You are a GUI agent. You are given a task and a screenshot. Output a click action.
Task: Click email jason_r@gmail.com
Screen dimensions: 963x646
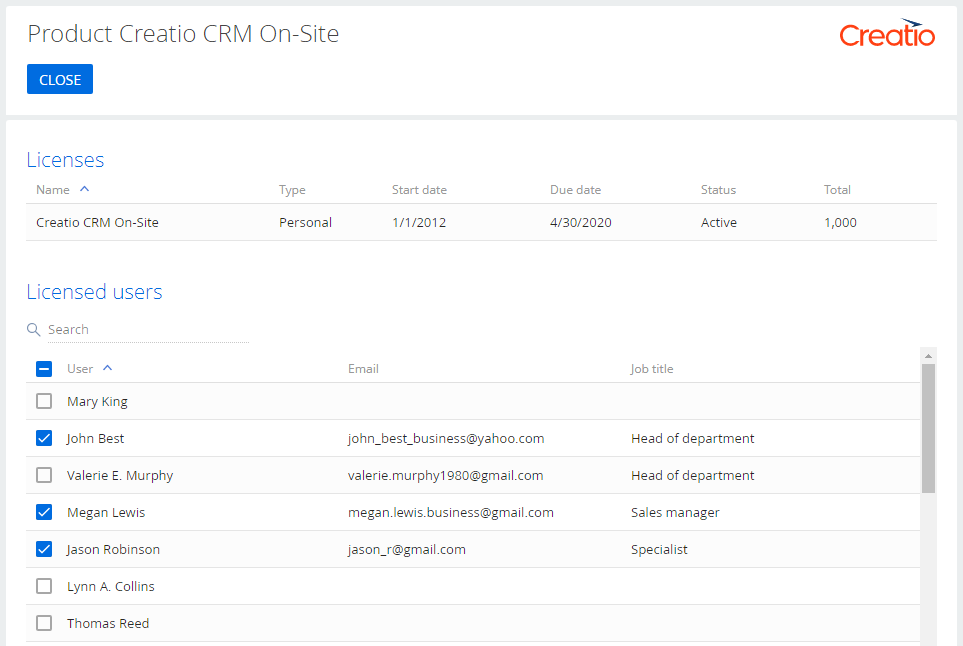click(x=407, y=549)
